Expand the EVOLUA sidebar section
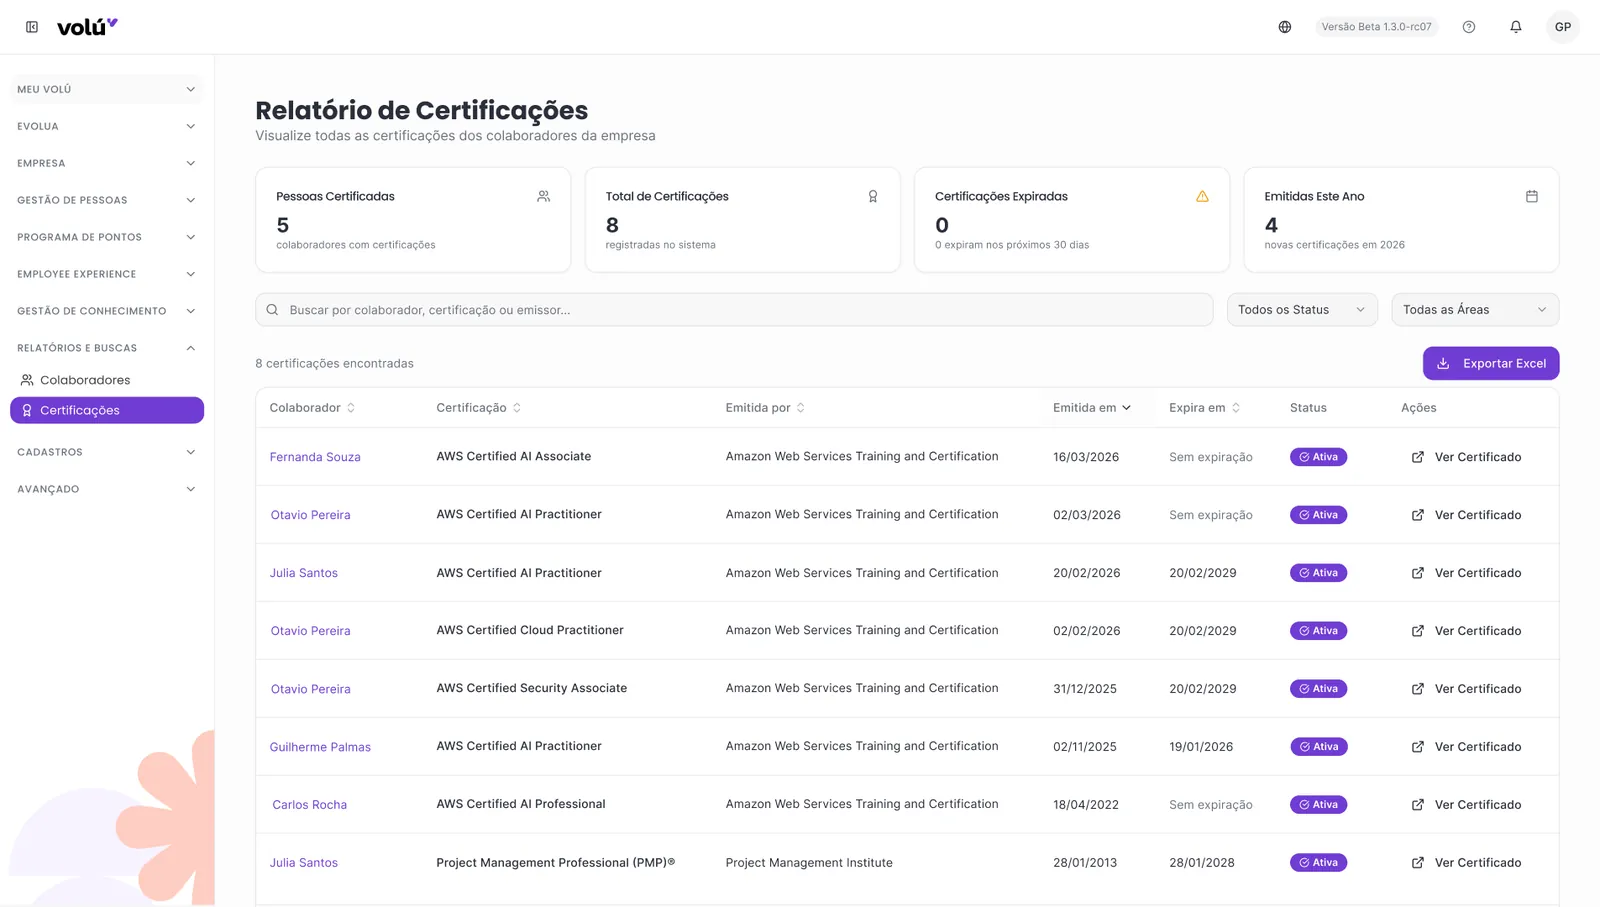 [x=106, y=126]
